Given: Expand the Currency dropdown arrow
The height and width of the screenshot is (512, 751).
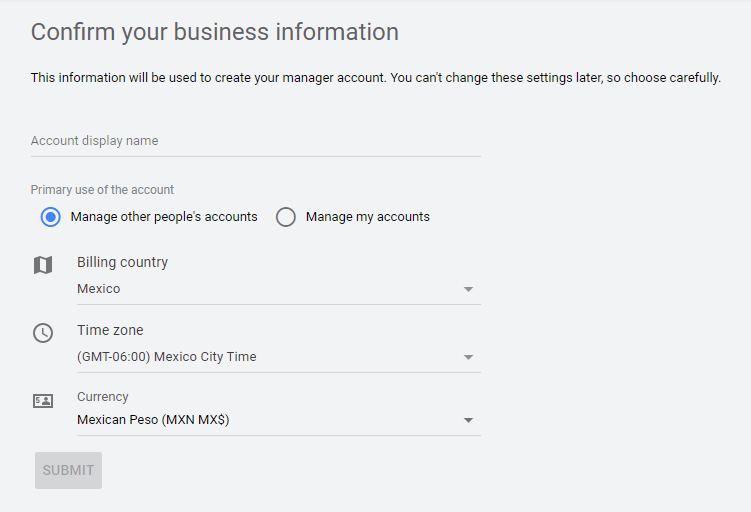Looking at the screenshot, I should pos(468,421).
